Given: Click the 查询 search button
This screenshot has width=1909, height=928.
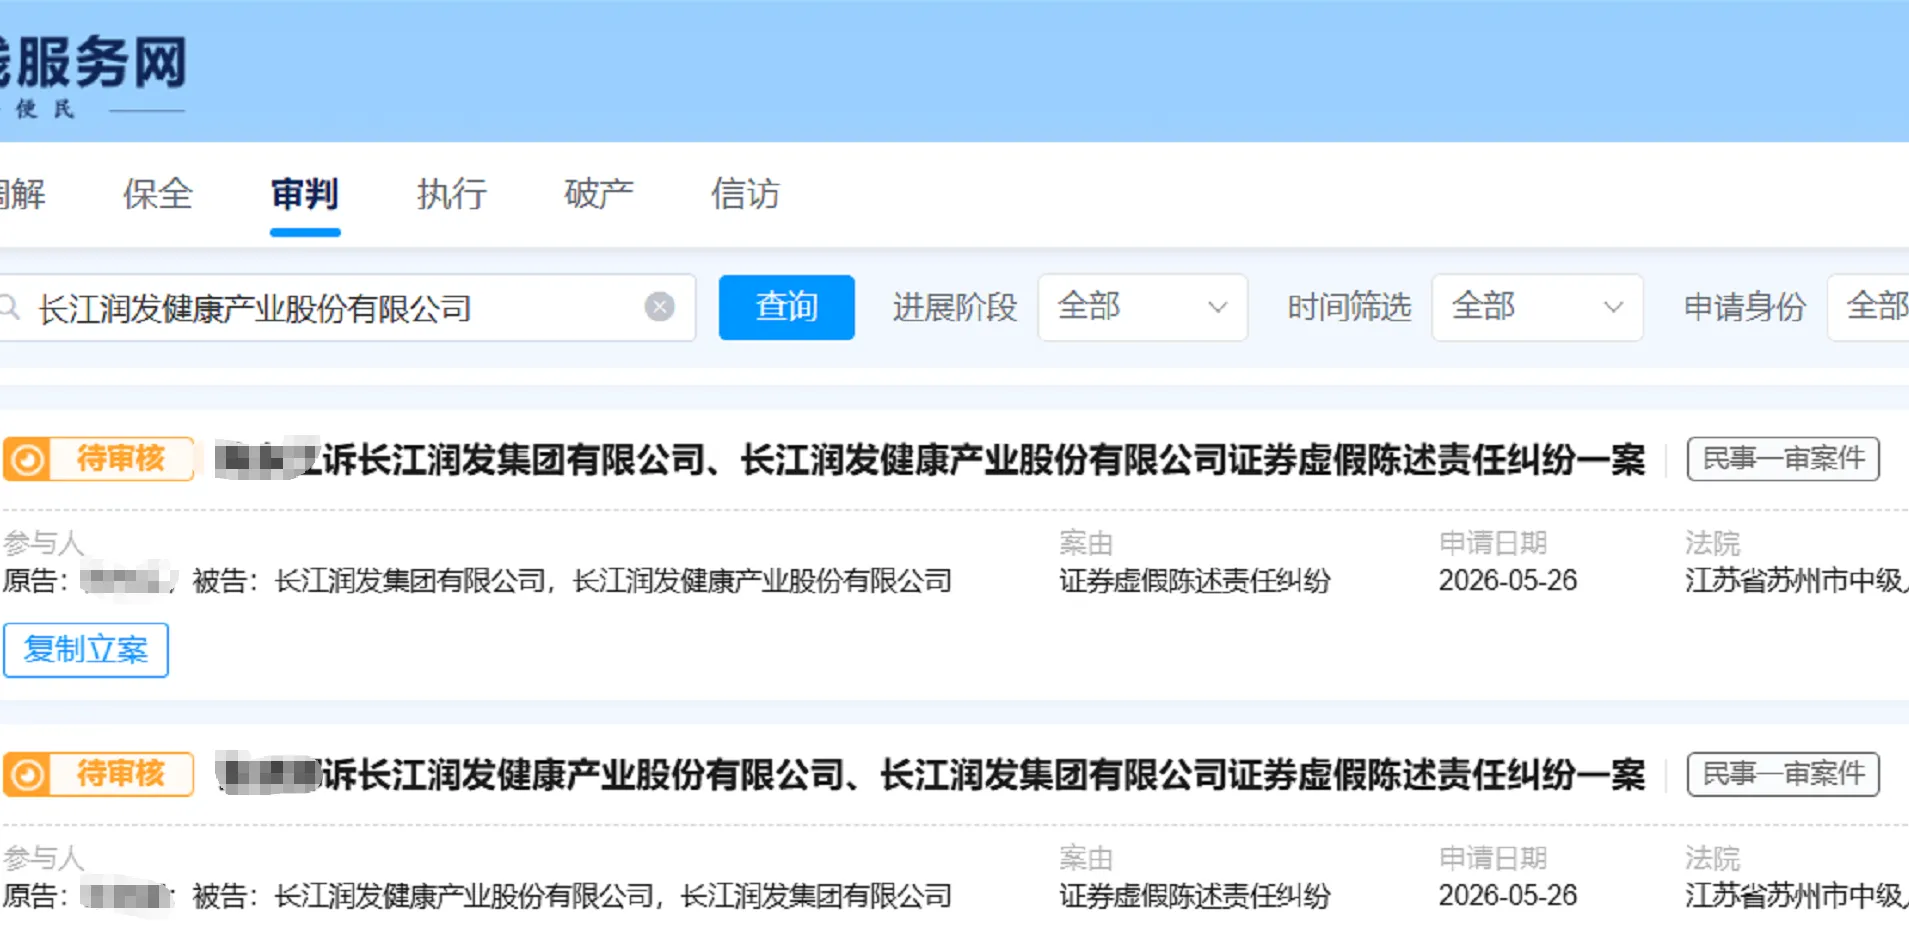Looking at the screenshot, I should (786, 307).
